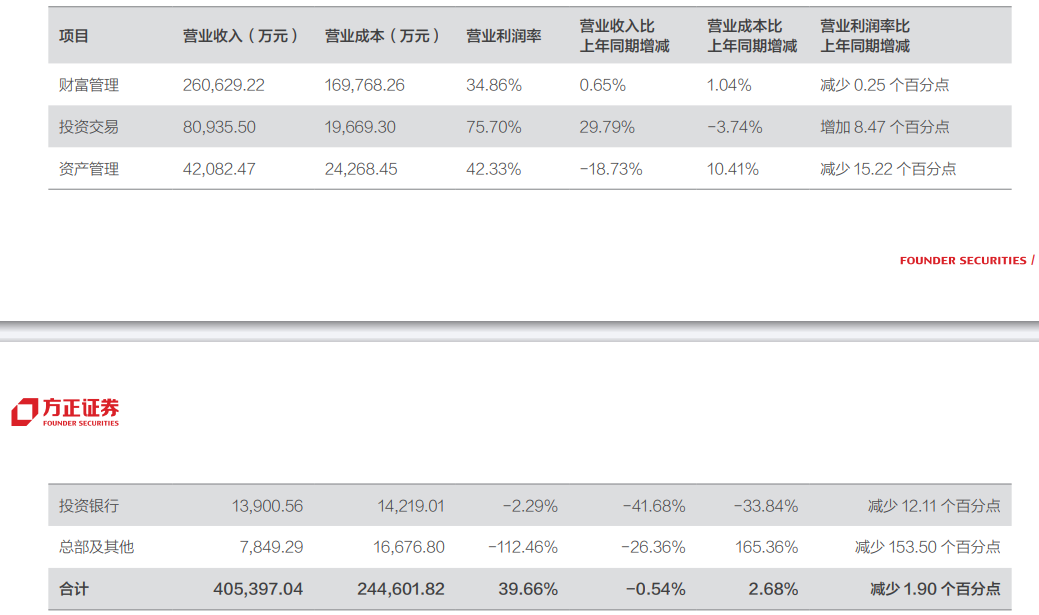This screenshot has height=615, width=1039.
Task: Click the 75.70% profit margin cell
Action: point(494,127)
